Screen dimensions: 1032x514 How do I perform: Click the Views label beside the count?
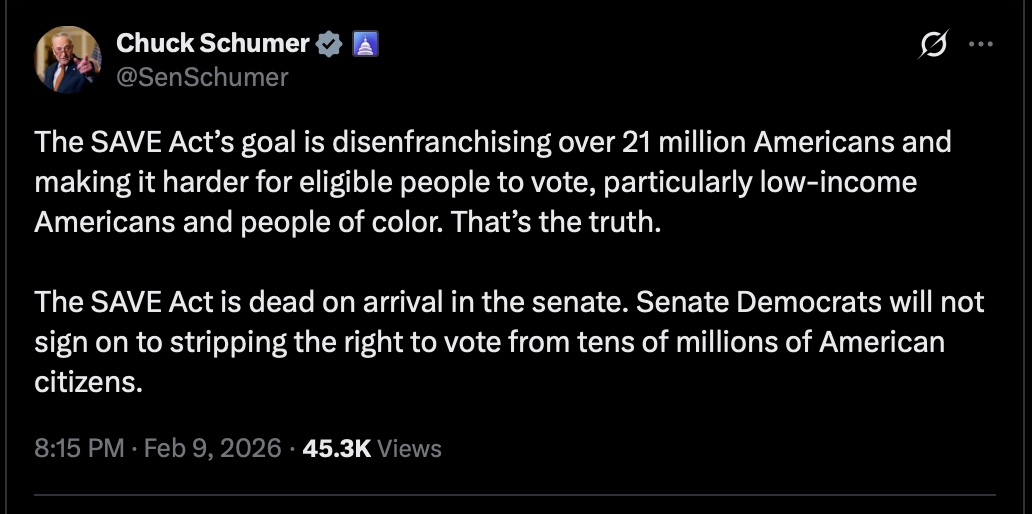click(x=410, y=448)
